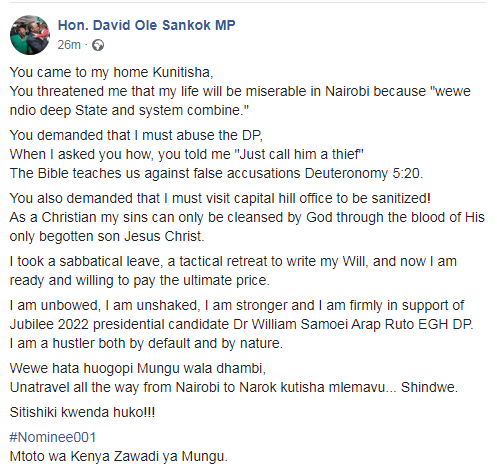The height and width of the screenshot is (468, 497).
Task: Click the 'I am unbowed, I am unshaked' line
Action: point(237,305)
